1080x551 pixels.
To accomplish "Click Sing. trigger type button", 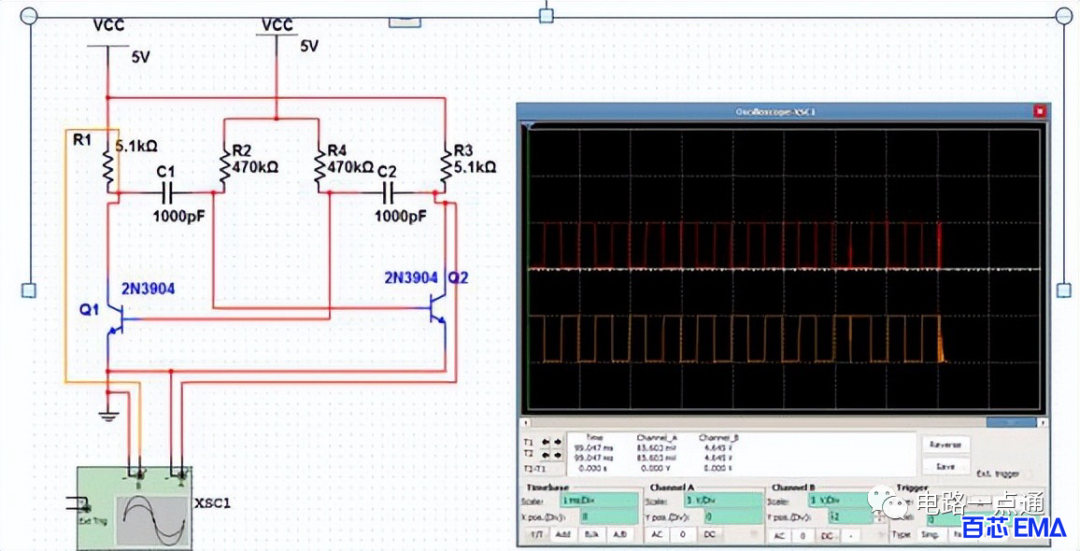I will tap(930, 534).
